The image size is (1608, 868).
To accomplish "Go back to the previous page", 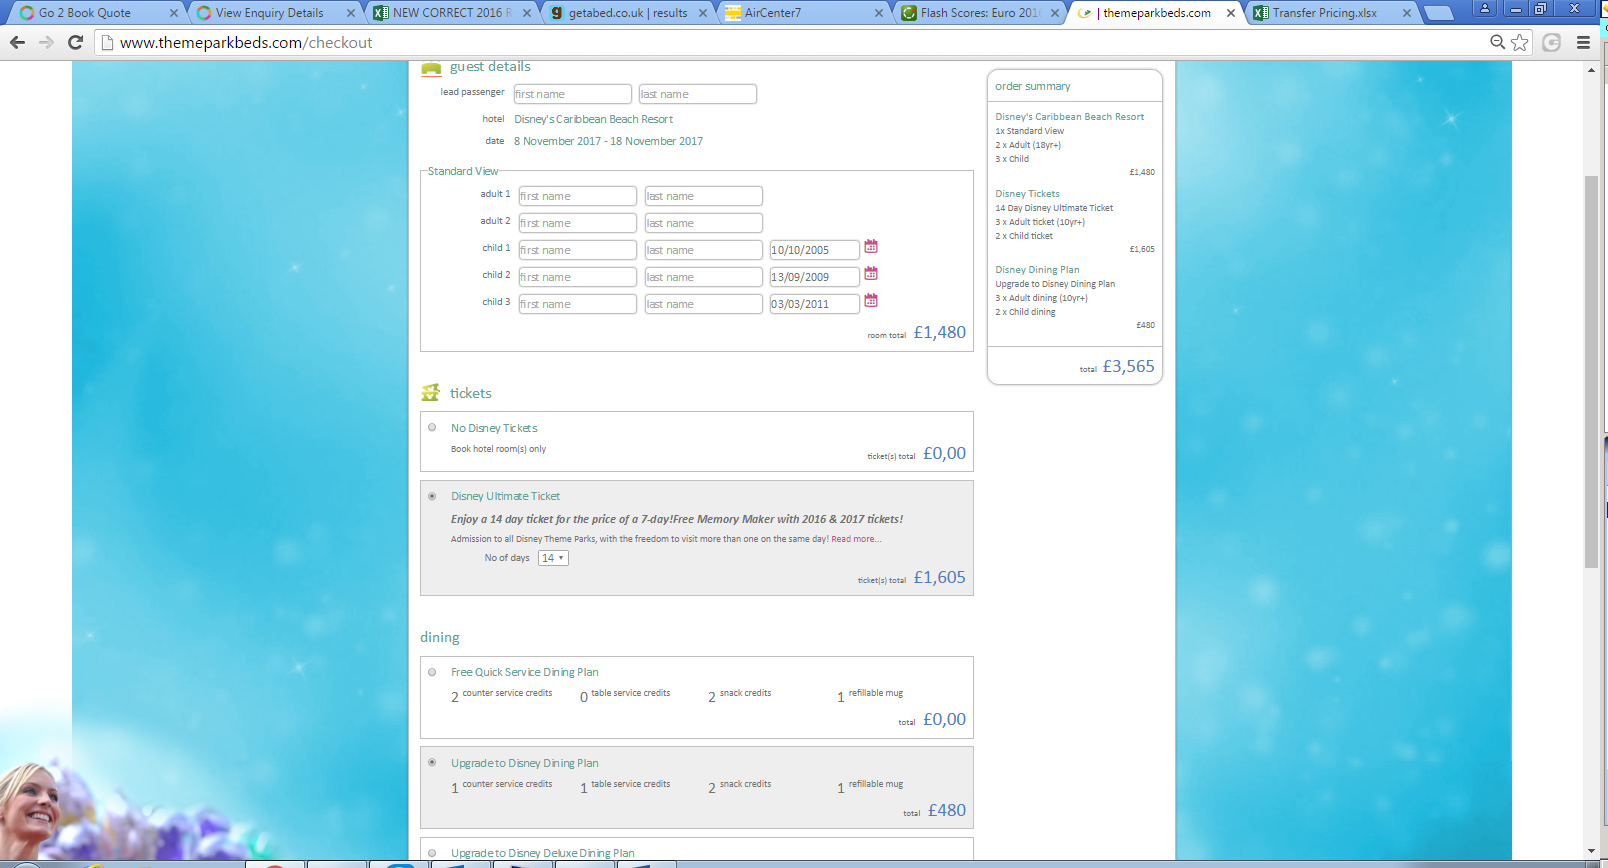I will (17, 42).
